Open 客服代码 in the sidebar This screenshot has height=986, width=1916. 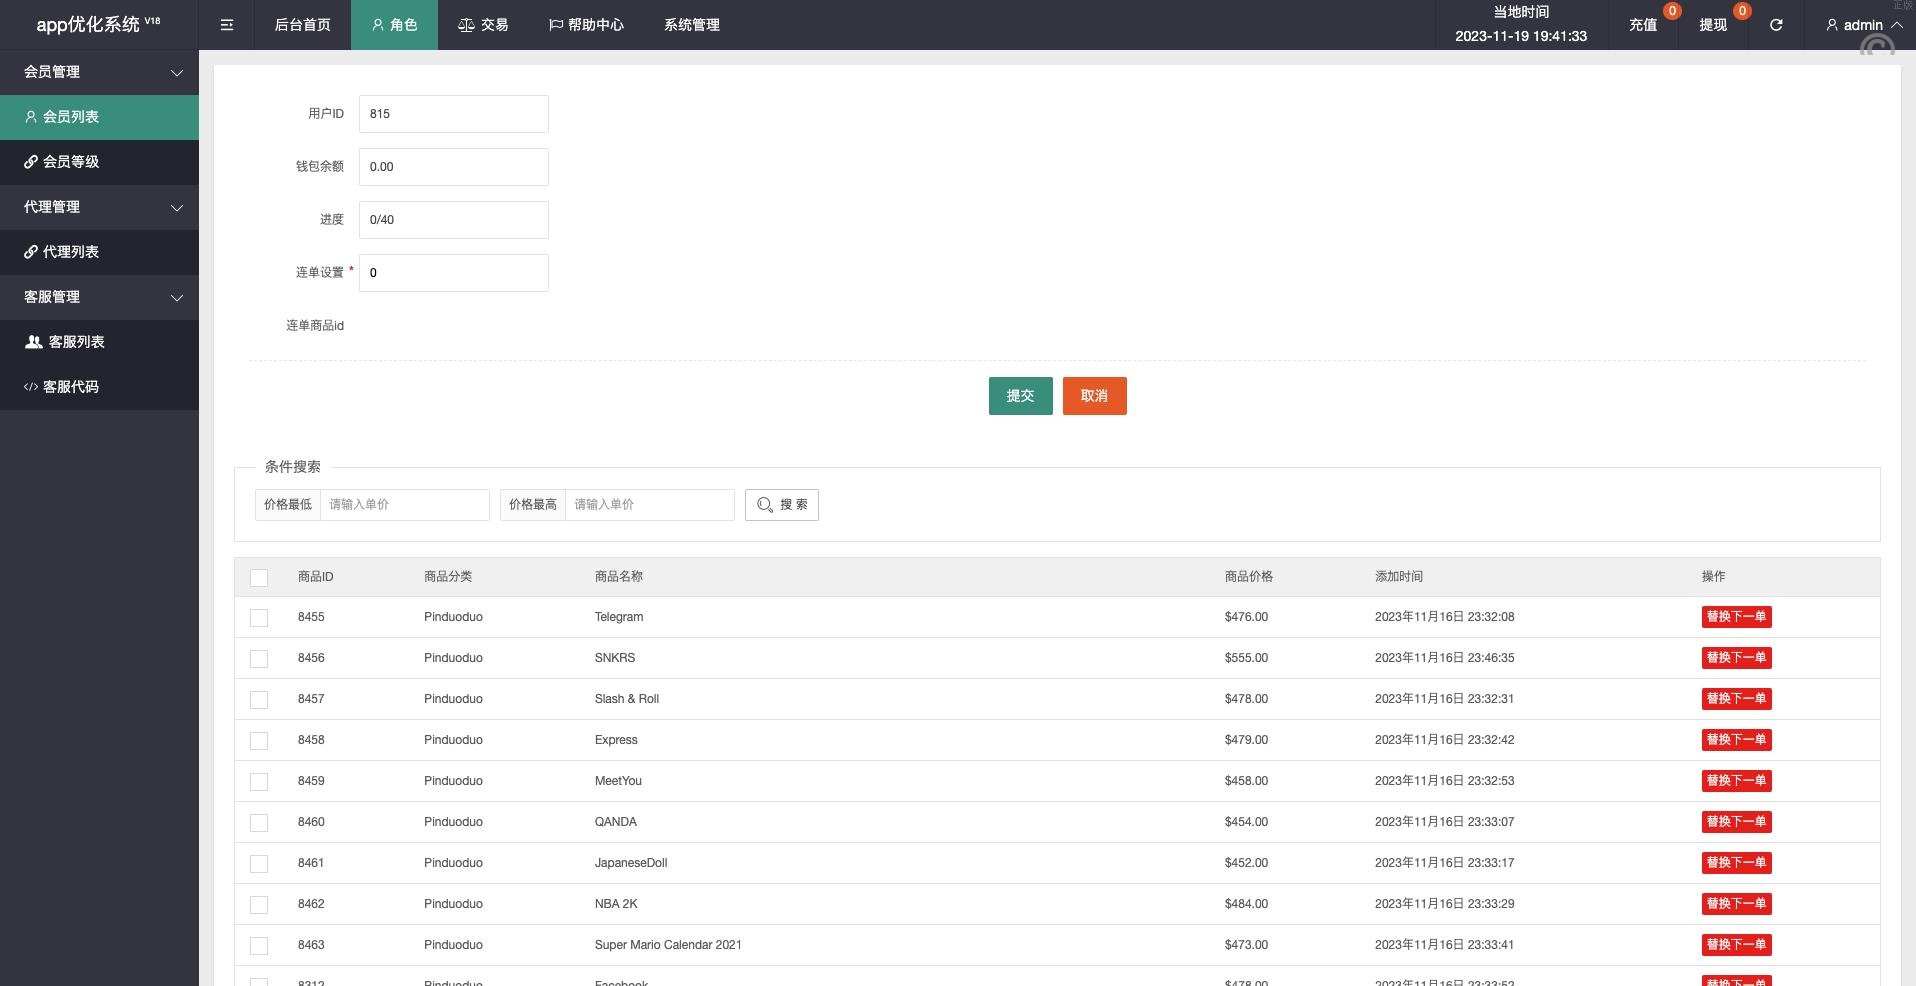tap(99, 387)
